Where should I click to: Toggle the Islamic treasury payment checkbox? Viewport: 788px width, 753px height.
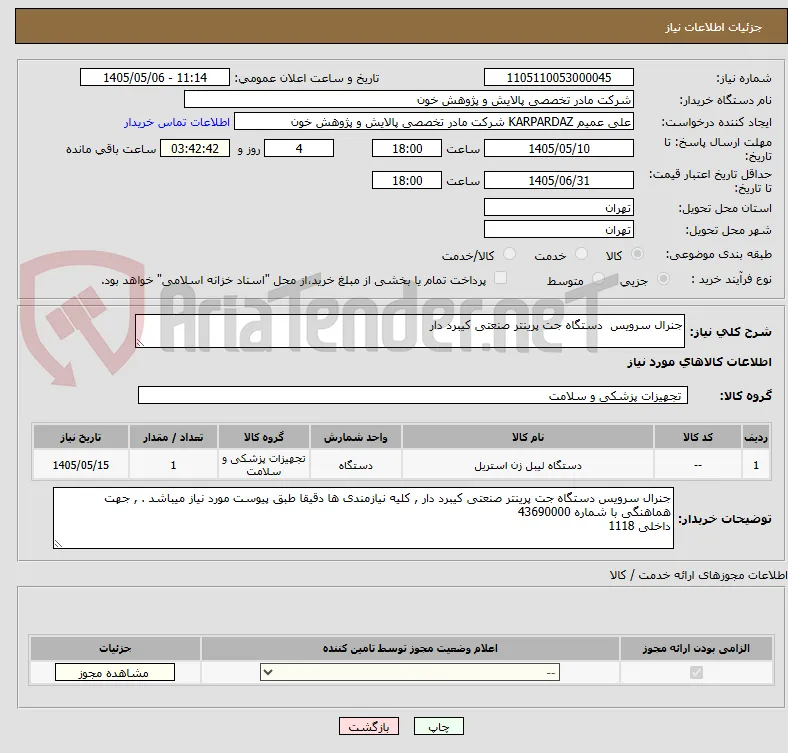[501, 278]
